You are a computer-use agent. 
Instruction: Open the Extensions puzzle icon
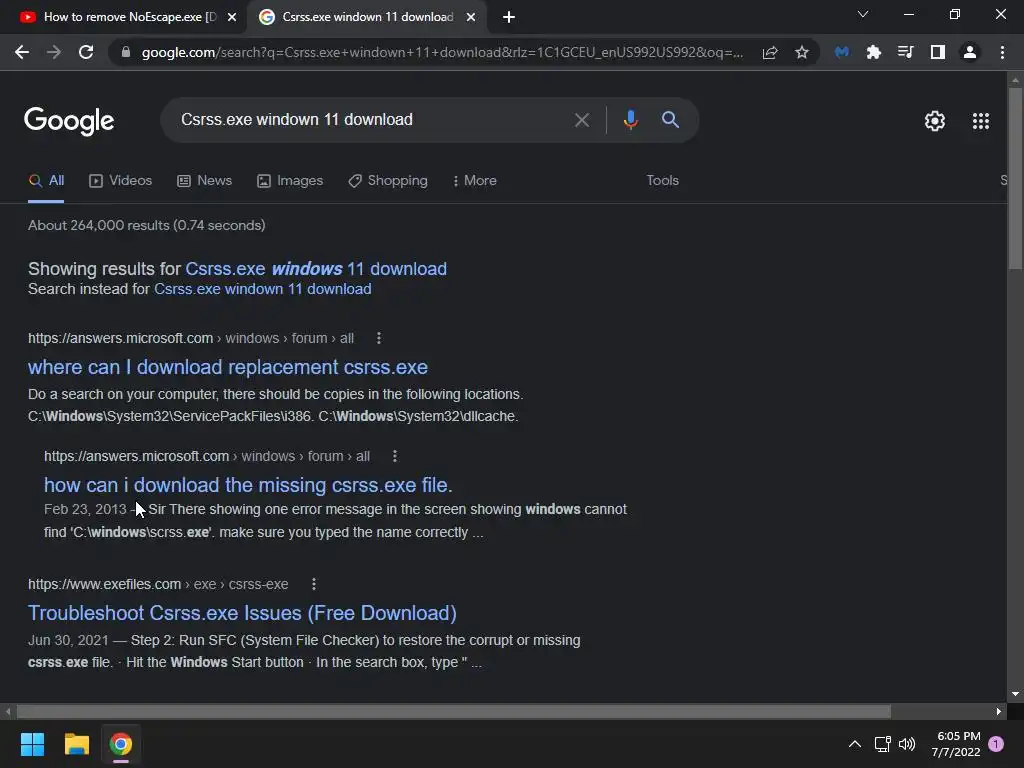click(x=874, y=52)
